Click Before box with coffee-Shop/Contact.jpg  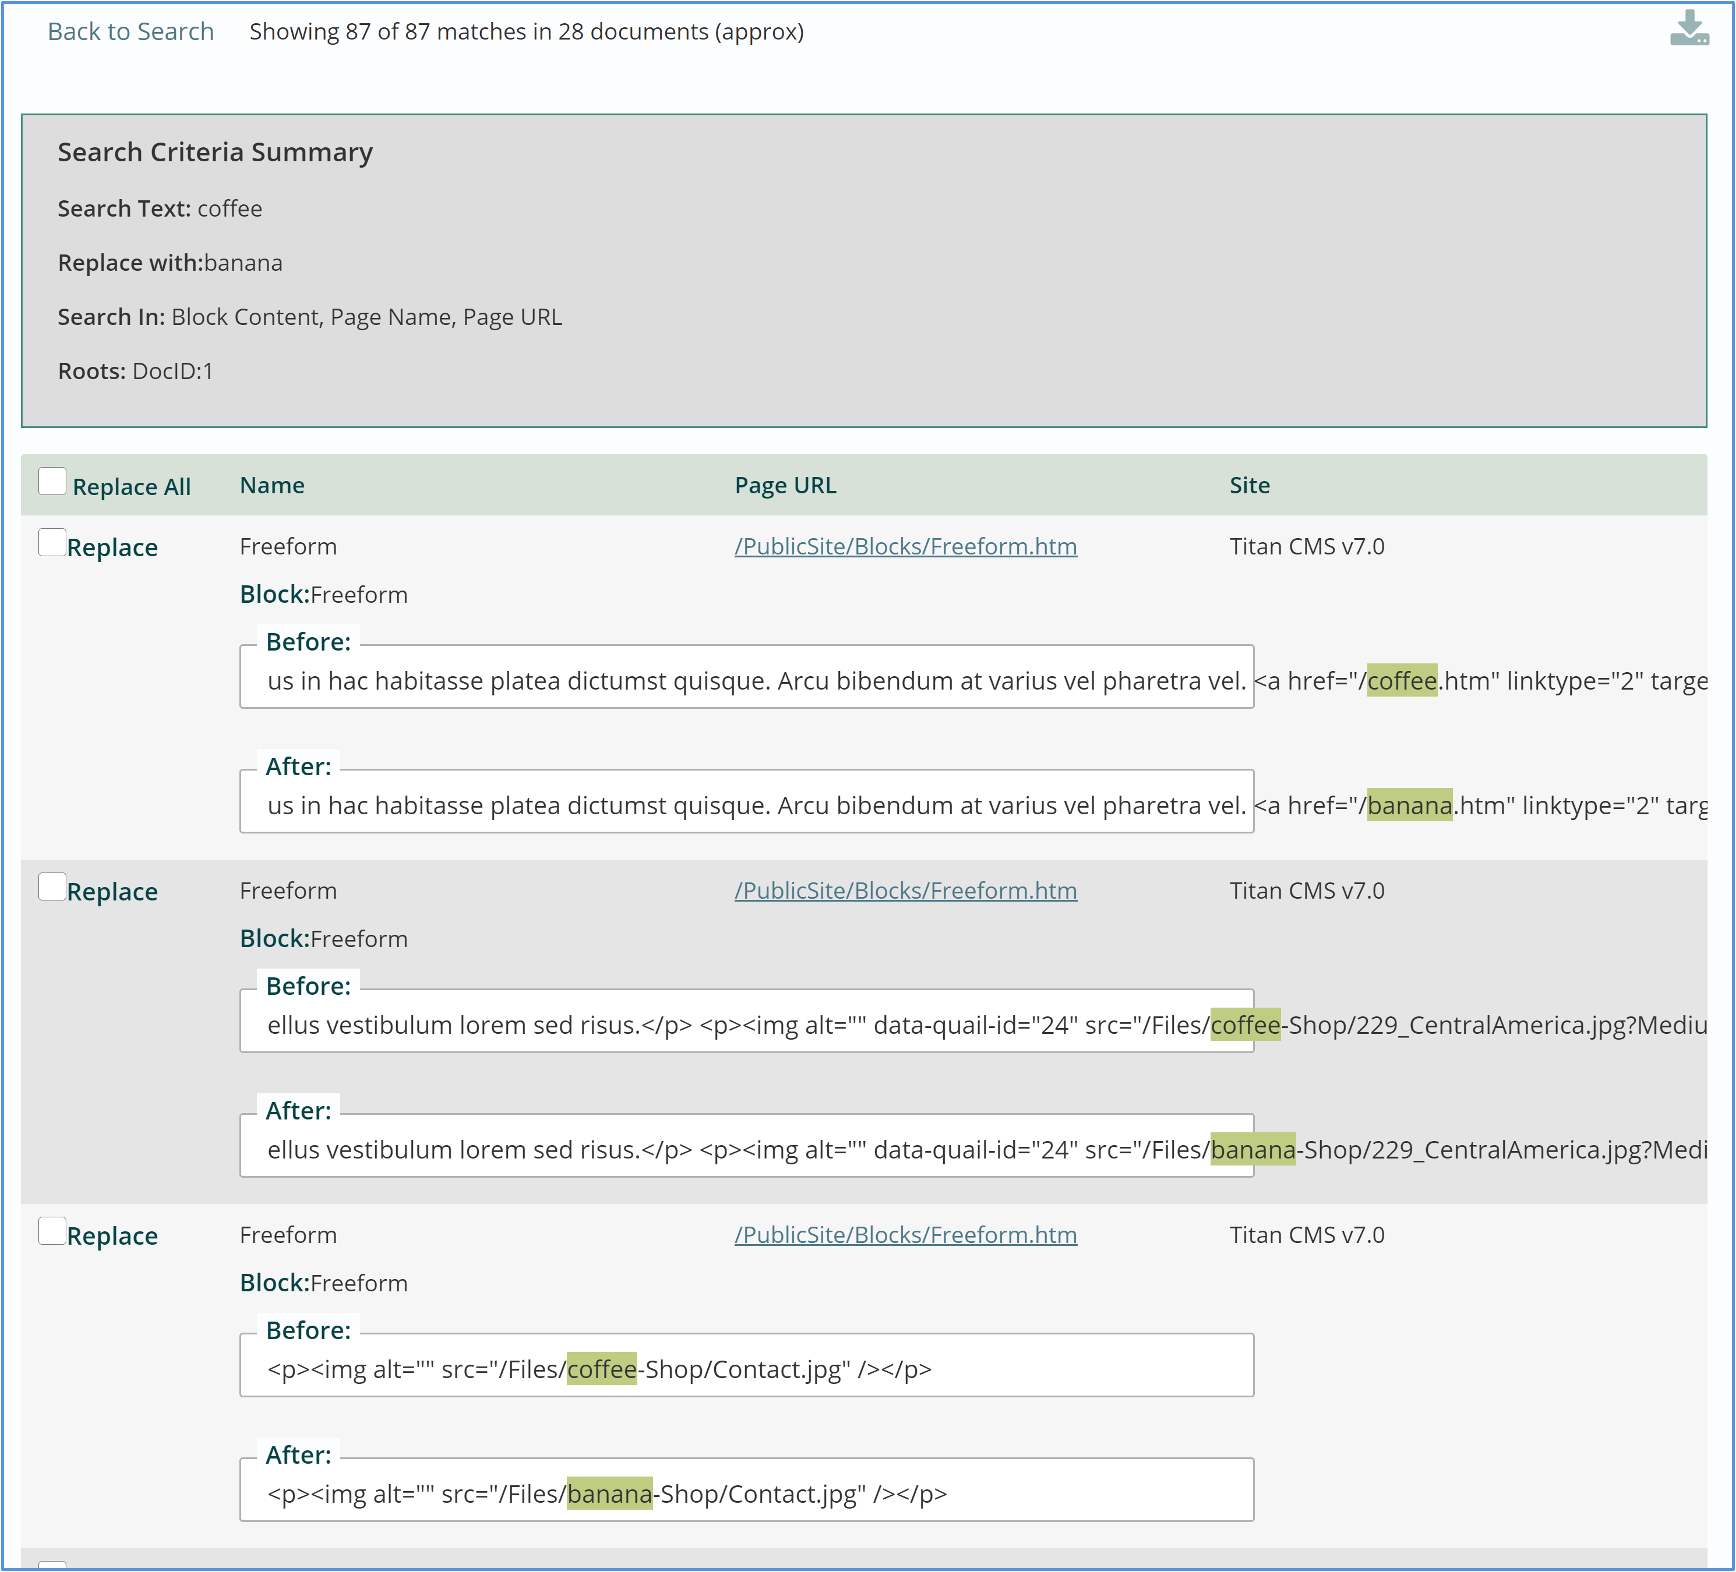tap(746, 1369)
